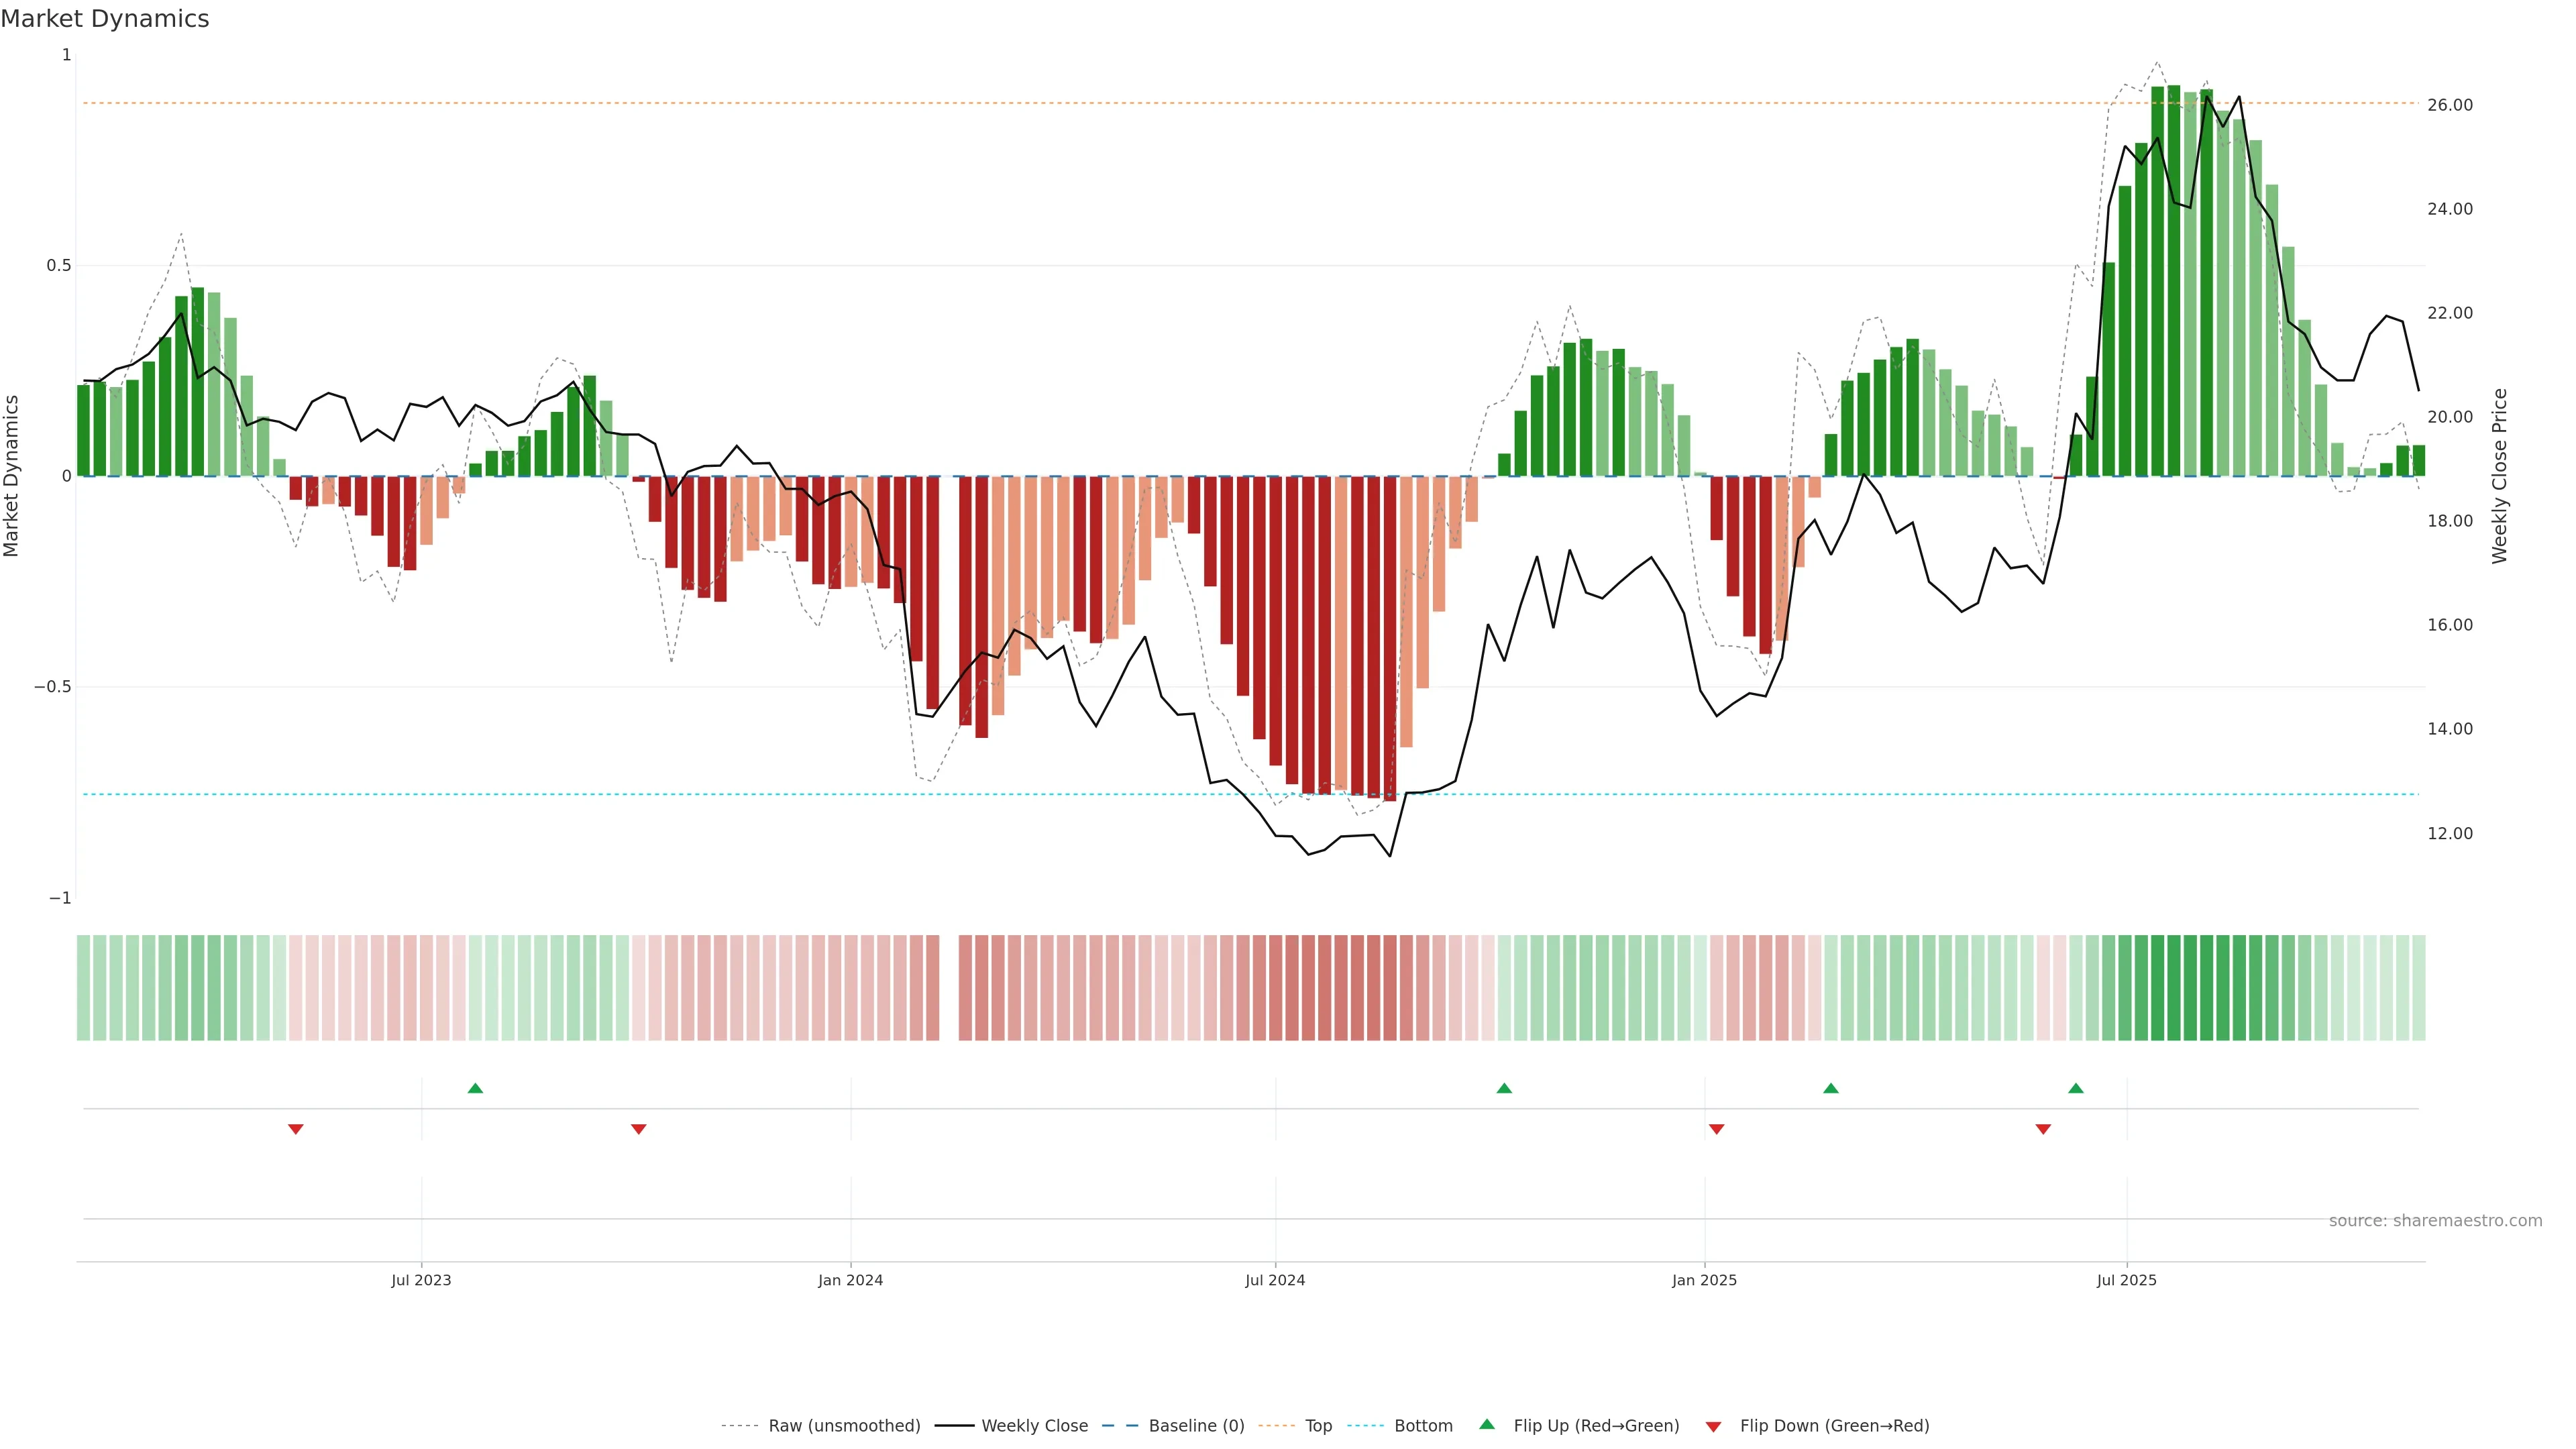Image resolution: width=2576 pixels, height=1449 pixels.
Task: Click the Jul 2025 x-axis label
Action: point(2126,1280)
